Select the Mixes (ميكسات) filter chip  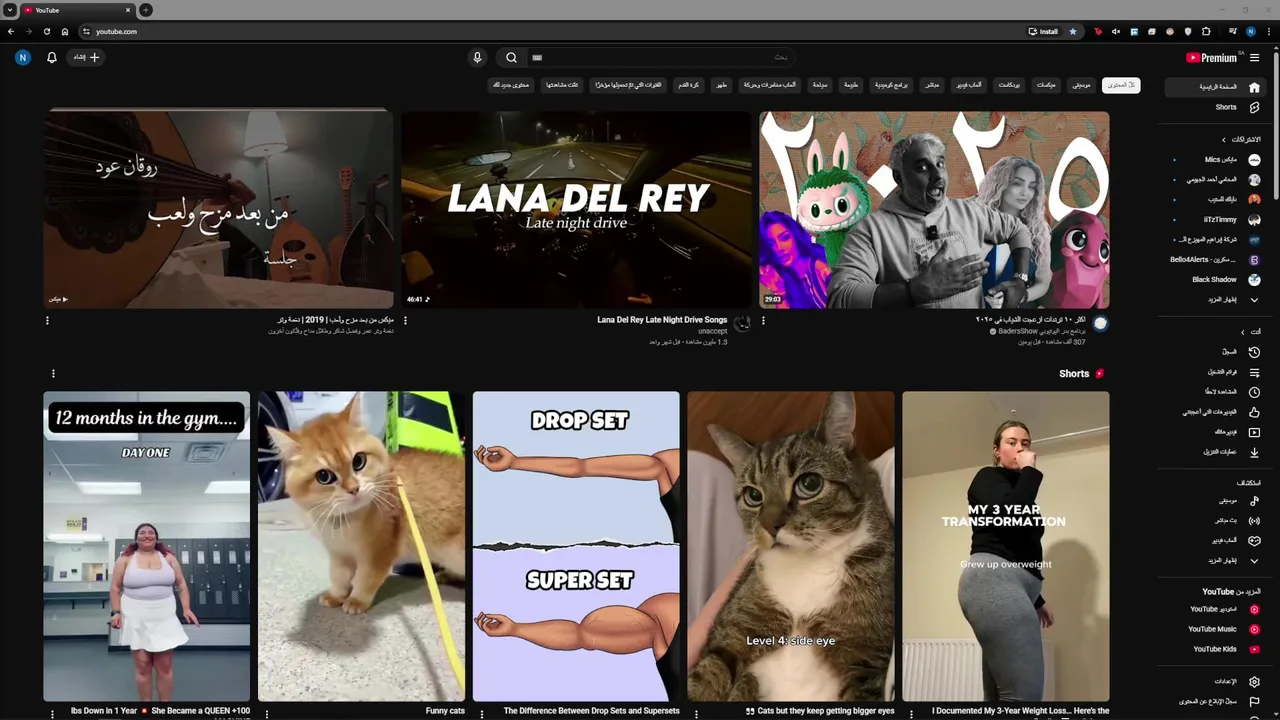pos(1046,85)
